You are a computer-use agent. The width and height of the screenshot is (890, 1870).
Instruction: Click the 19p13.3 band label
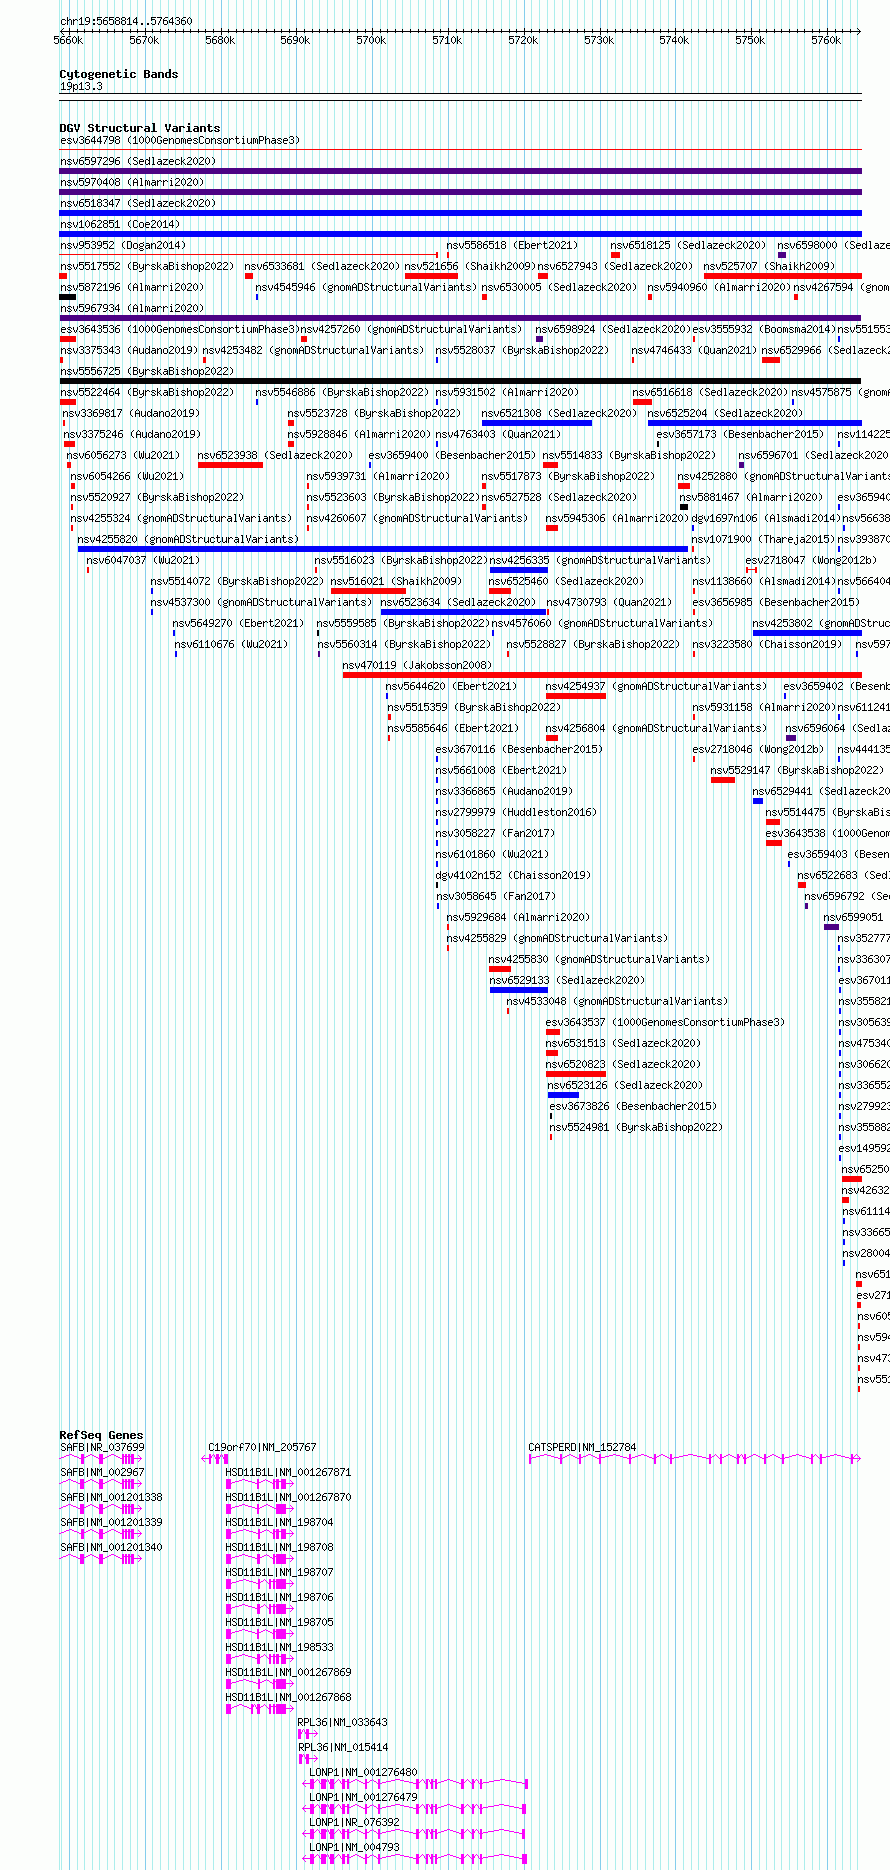[81, 86]
